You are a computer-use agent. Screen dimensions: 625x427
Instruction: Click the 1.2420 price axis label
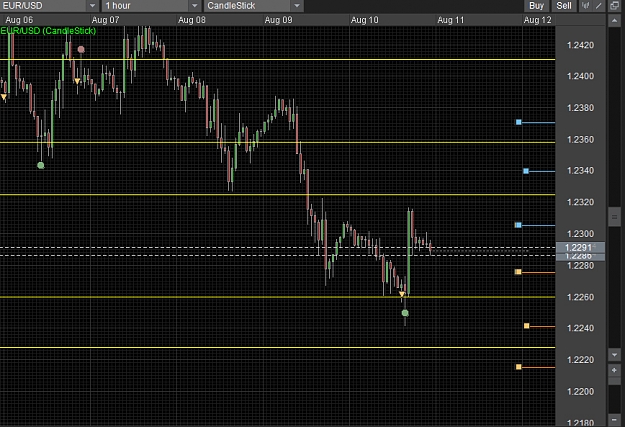click(x=580, y=45)
